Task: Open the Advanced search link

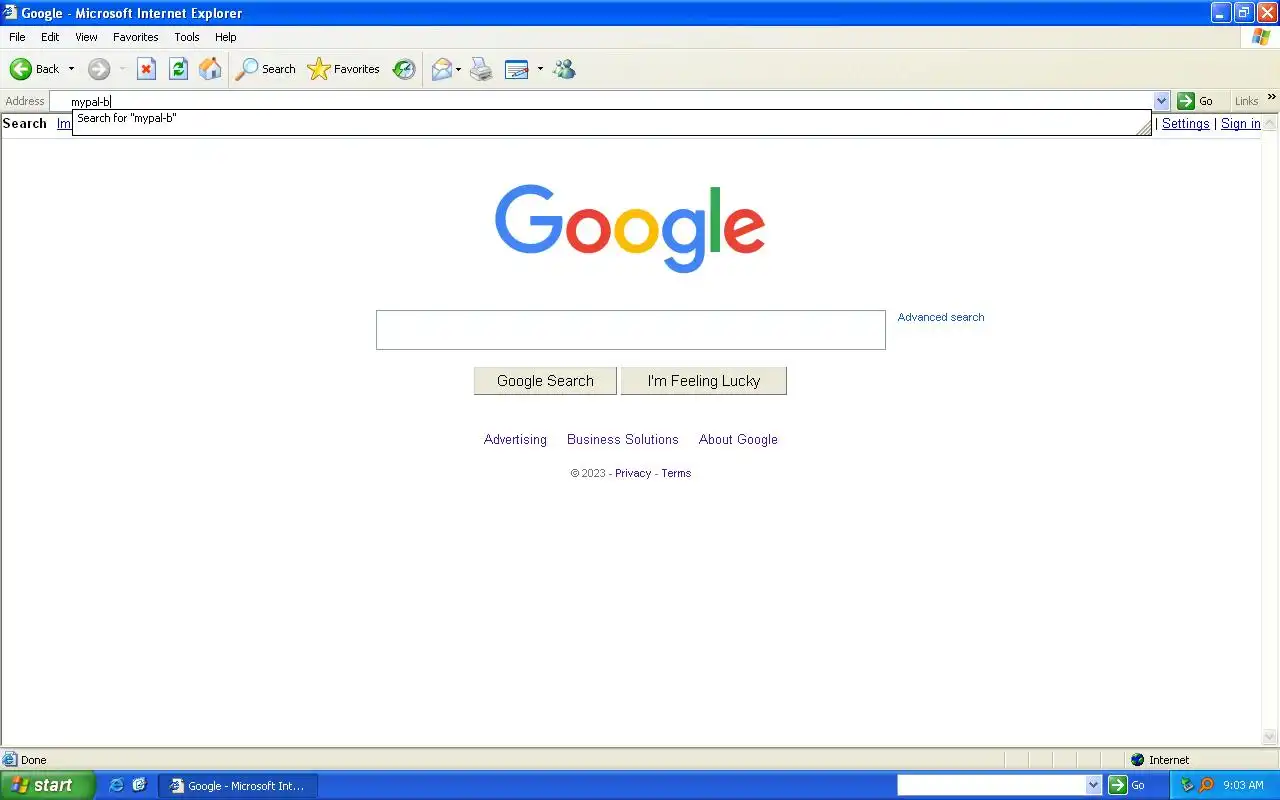Action: pyautogui.click(x=941, y=317)
